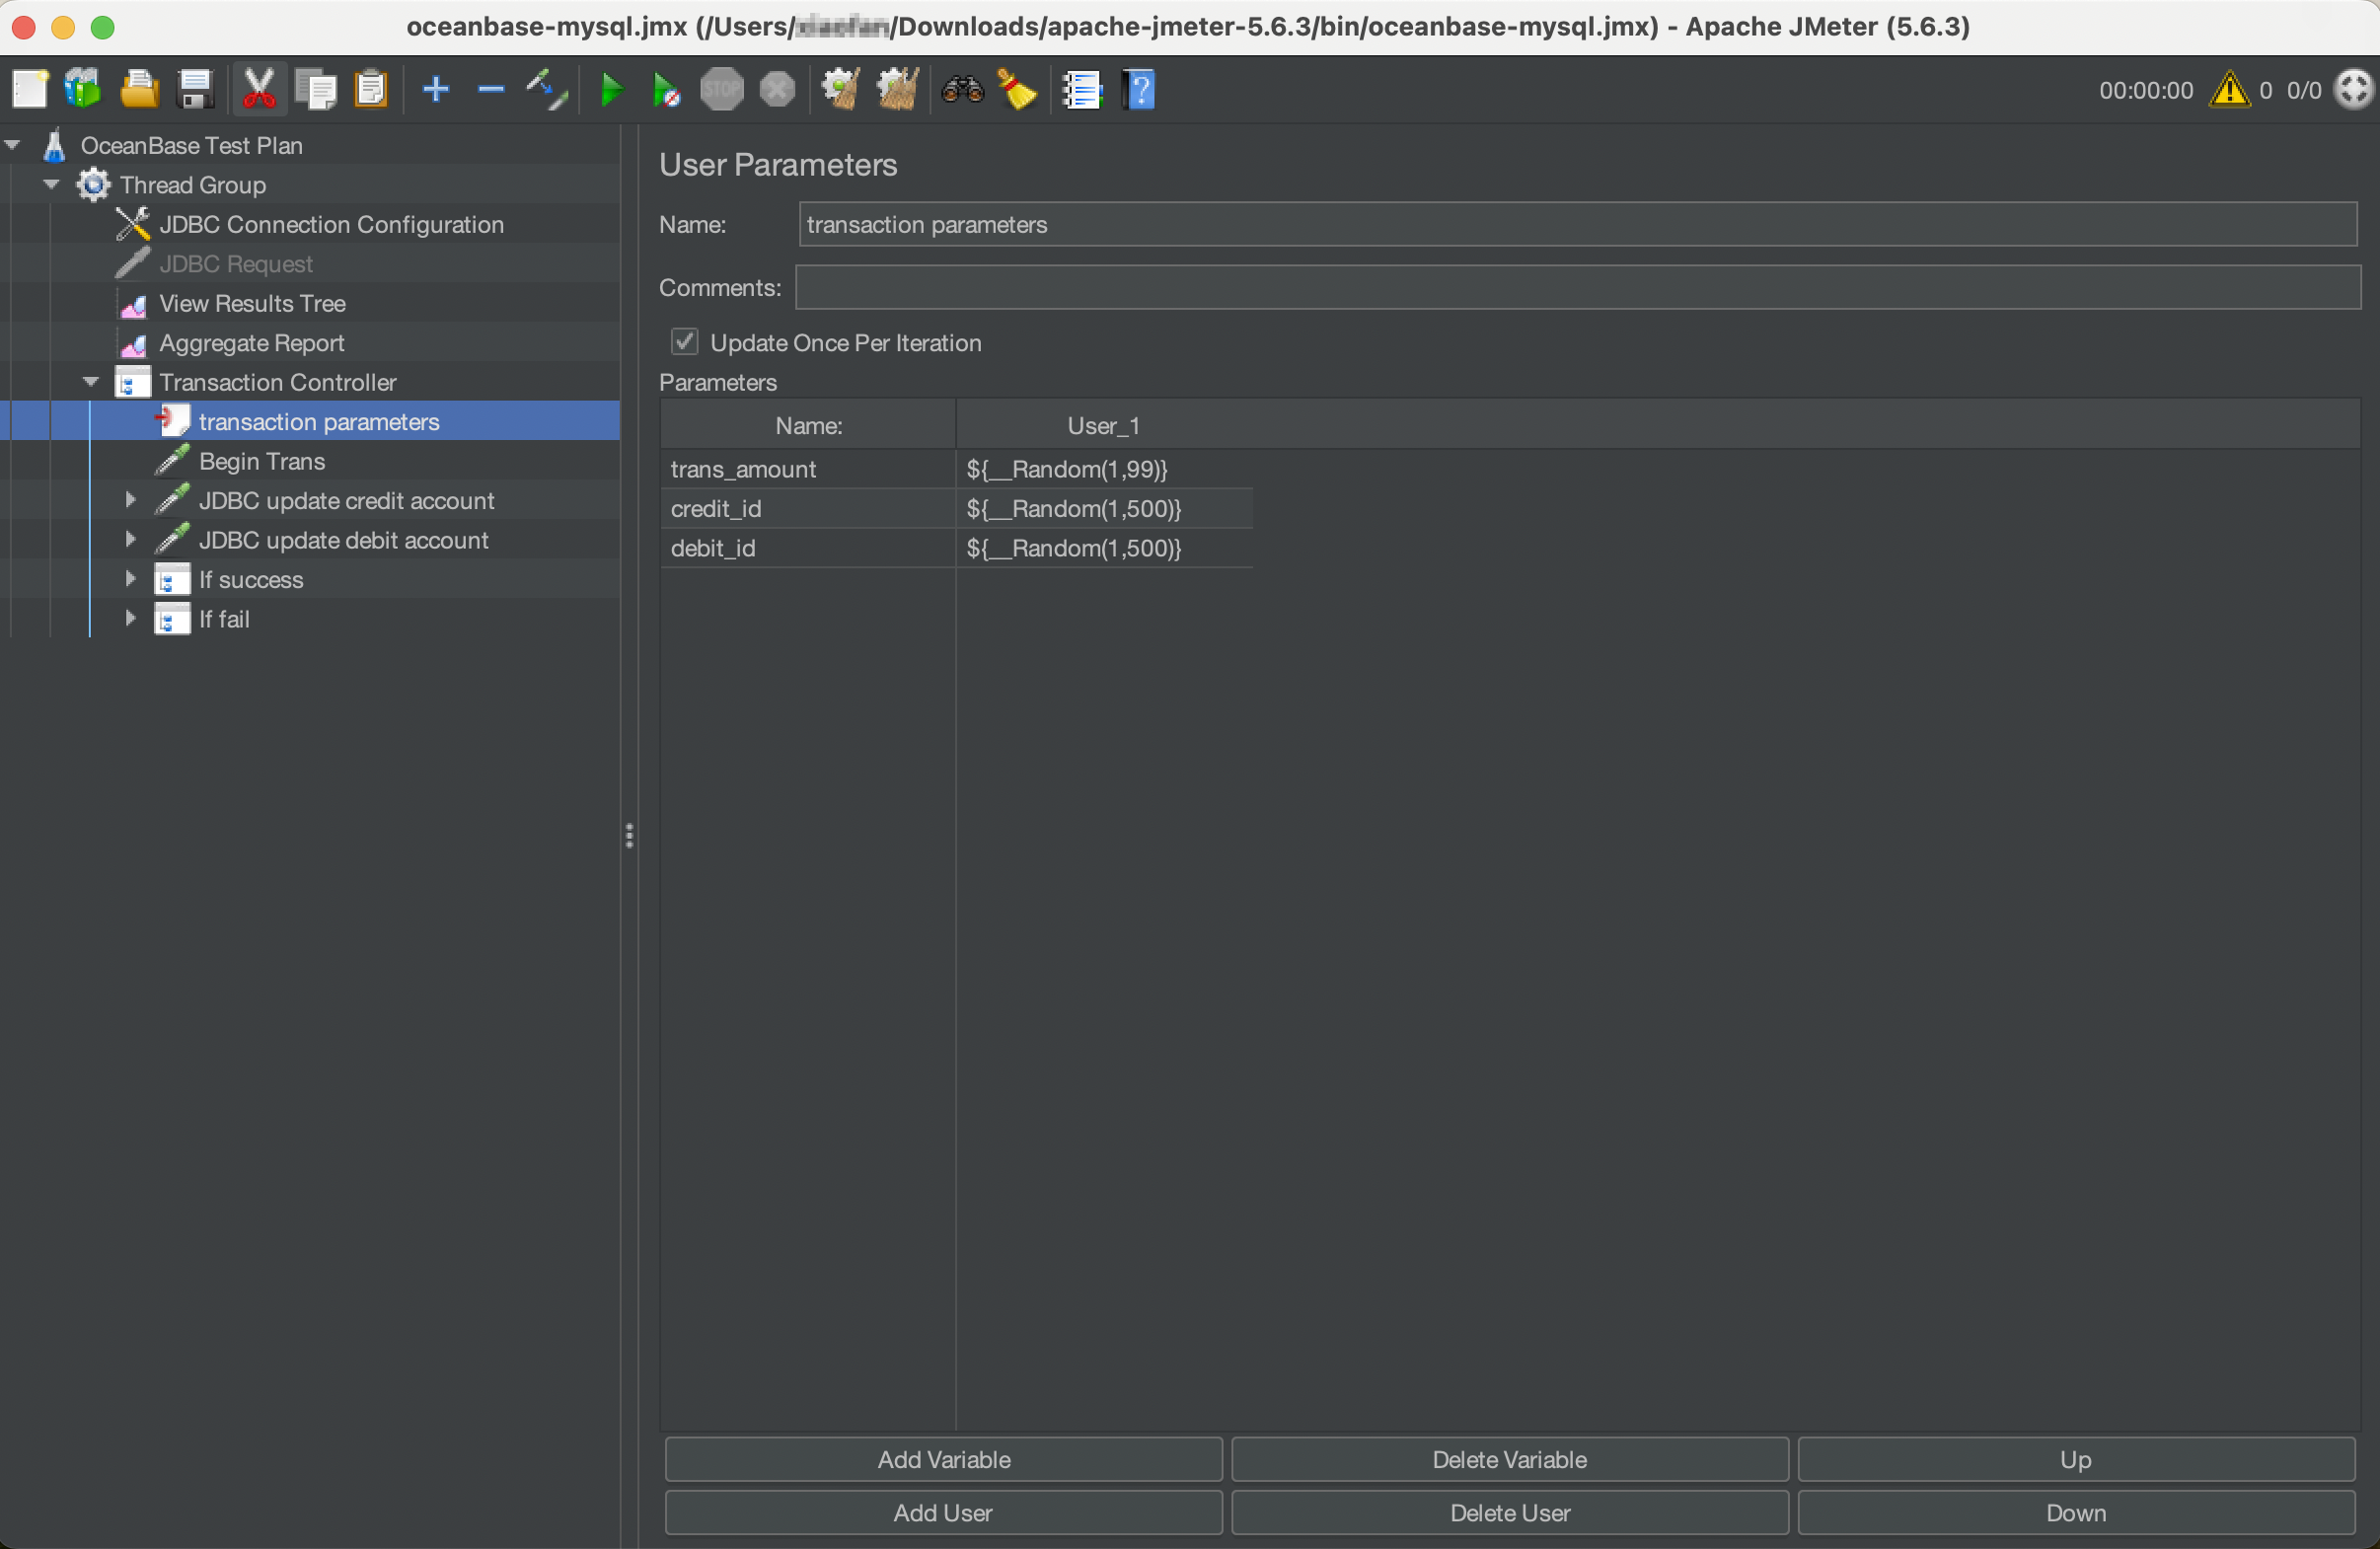Uncheck Update Once Per Iteration
Image resolution: width=2380 pixels, height=1549 pixels.
pos(683,342)
